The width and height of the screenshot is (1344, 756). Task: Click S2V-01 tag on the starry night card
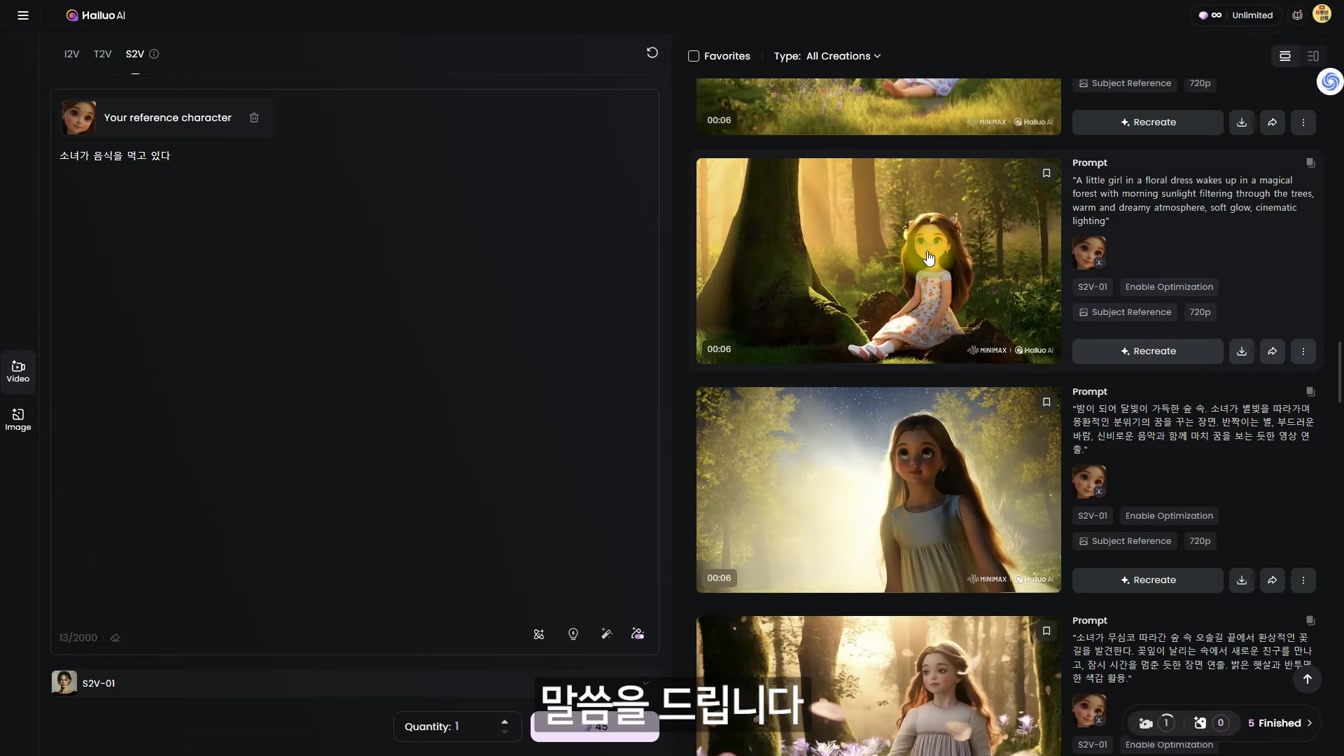coord(1092,516)
